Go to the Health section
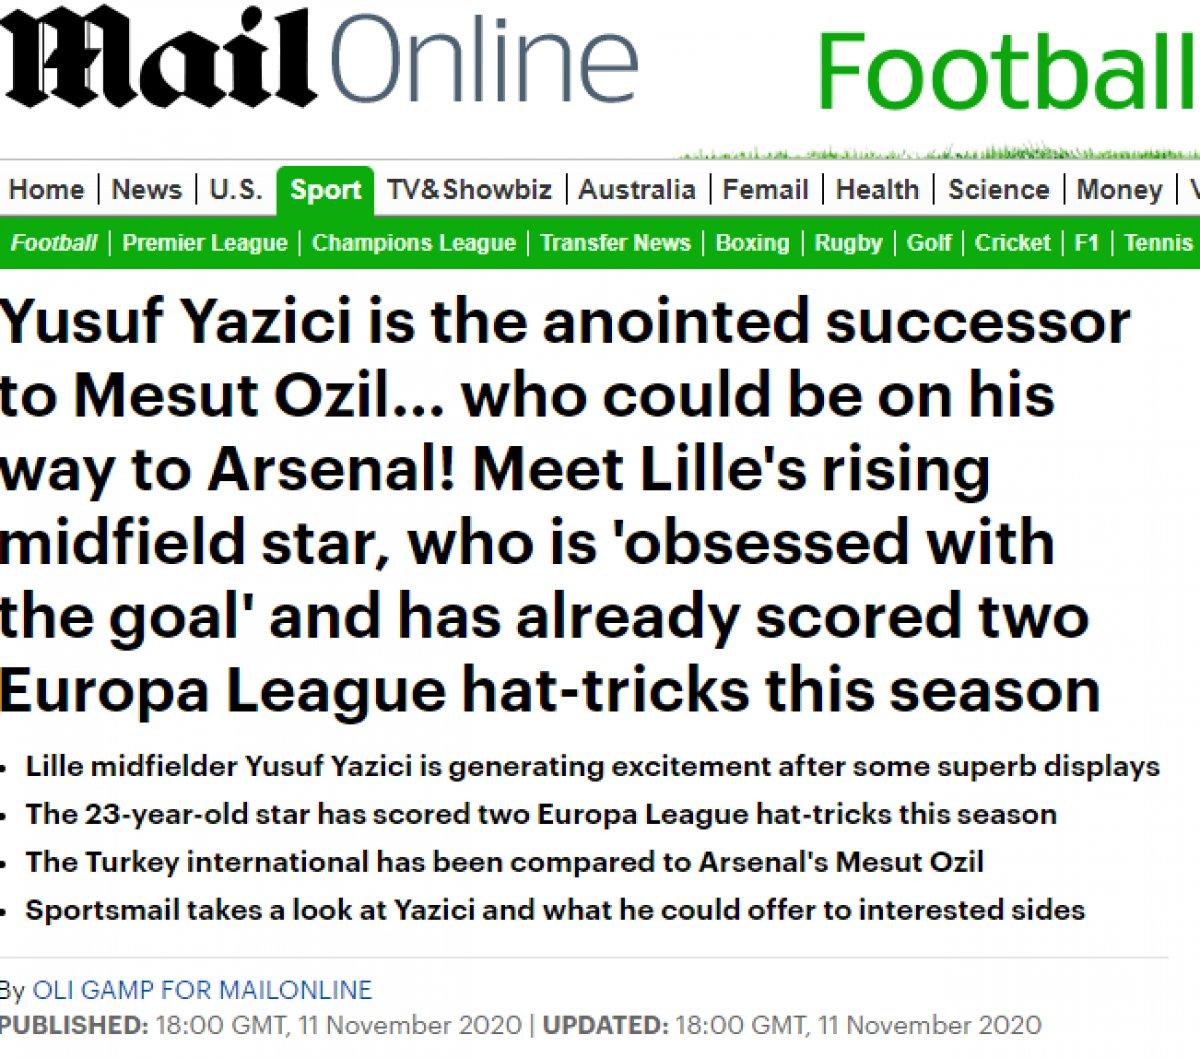Screen dimensions: 1200x1058 877,190
